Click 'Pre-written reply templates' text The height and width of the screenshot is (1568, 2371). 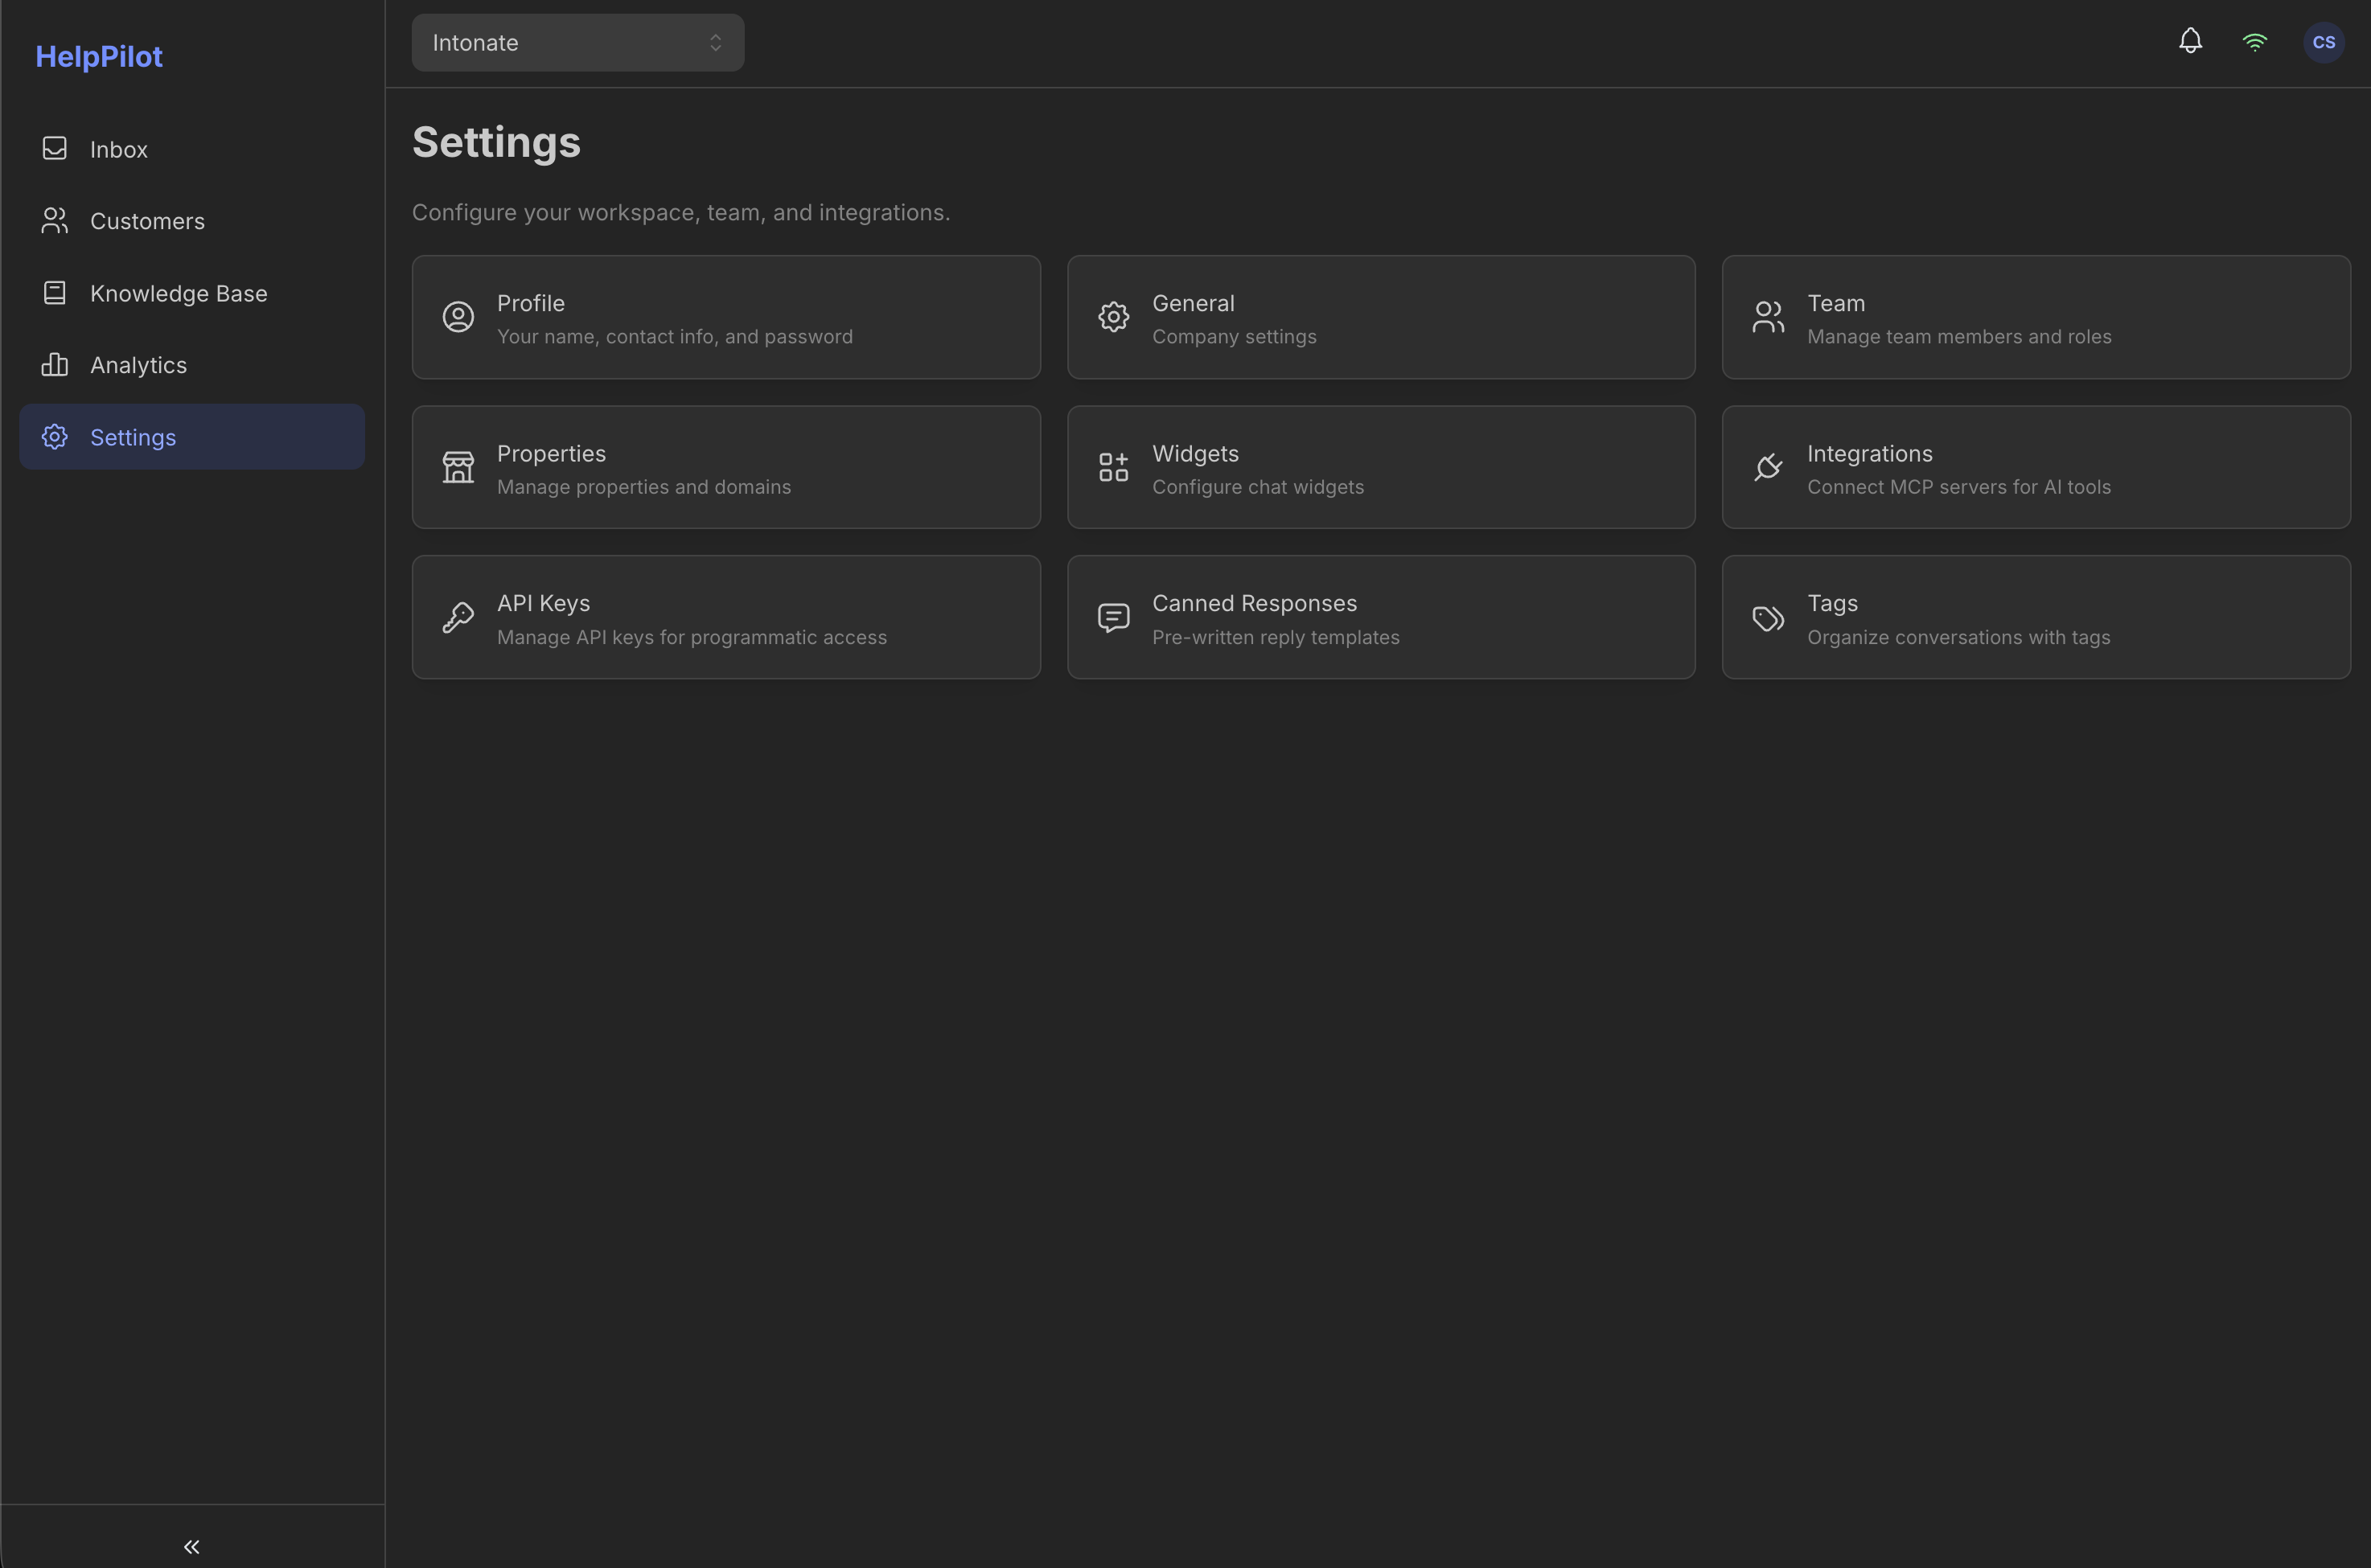click(1276, 638)
